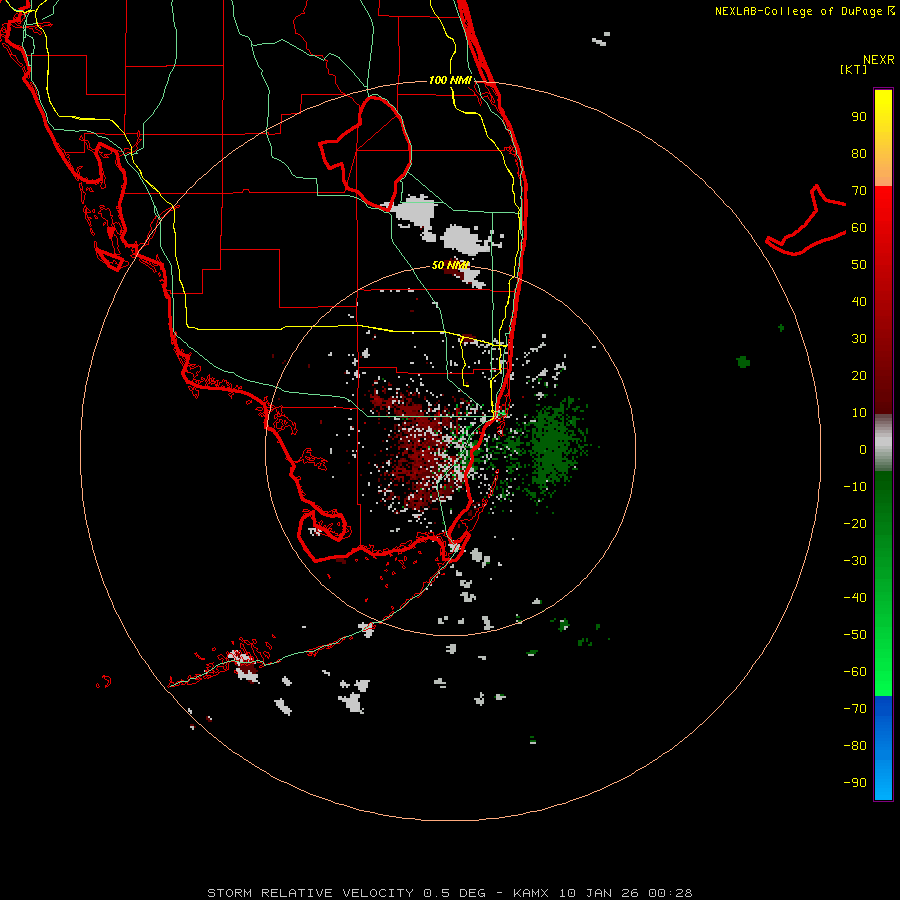The width and height of the screenshot is (900, 900).
Task: Click the -40 value on the velocity scale
Action: pos(855,598)
